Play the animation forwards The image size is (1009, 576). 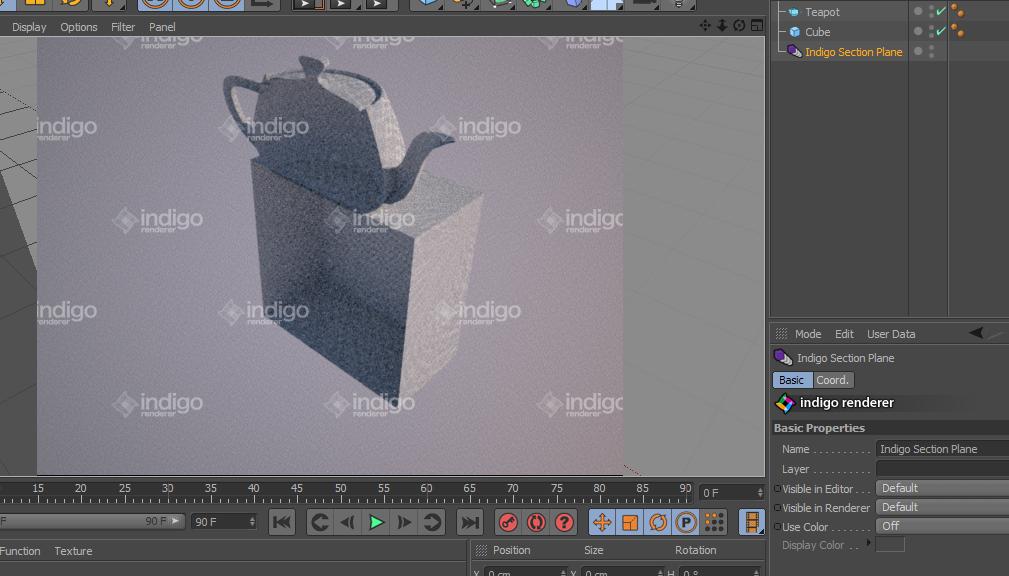point(376,522)
